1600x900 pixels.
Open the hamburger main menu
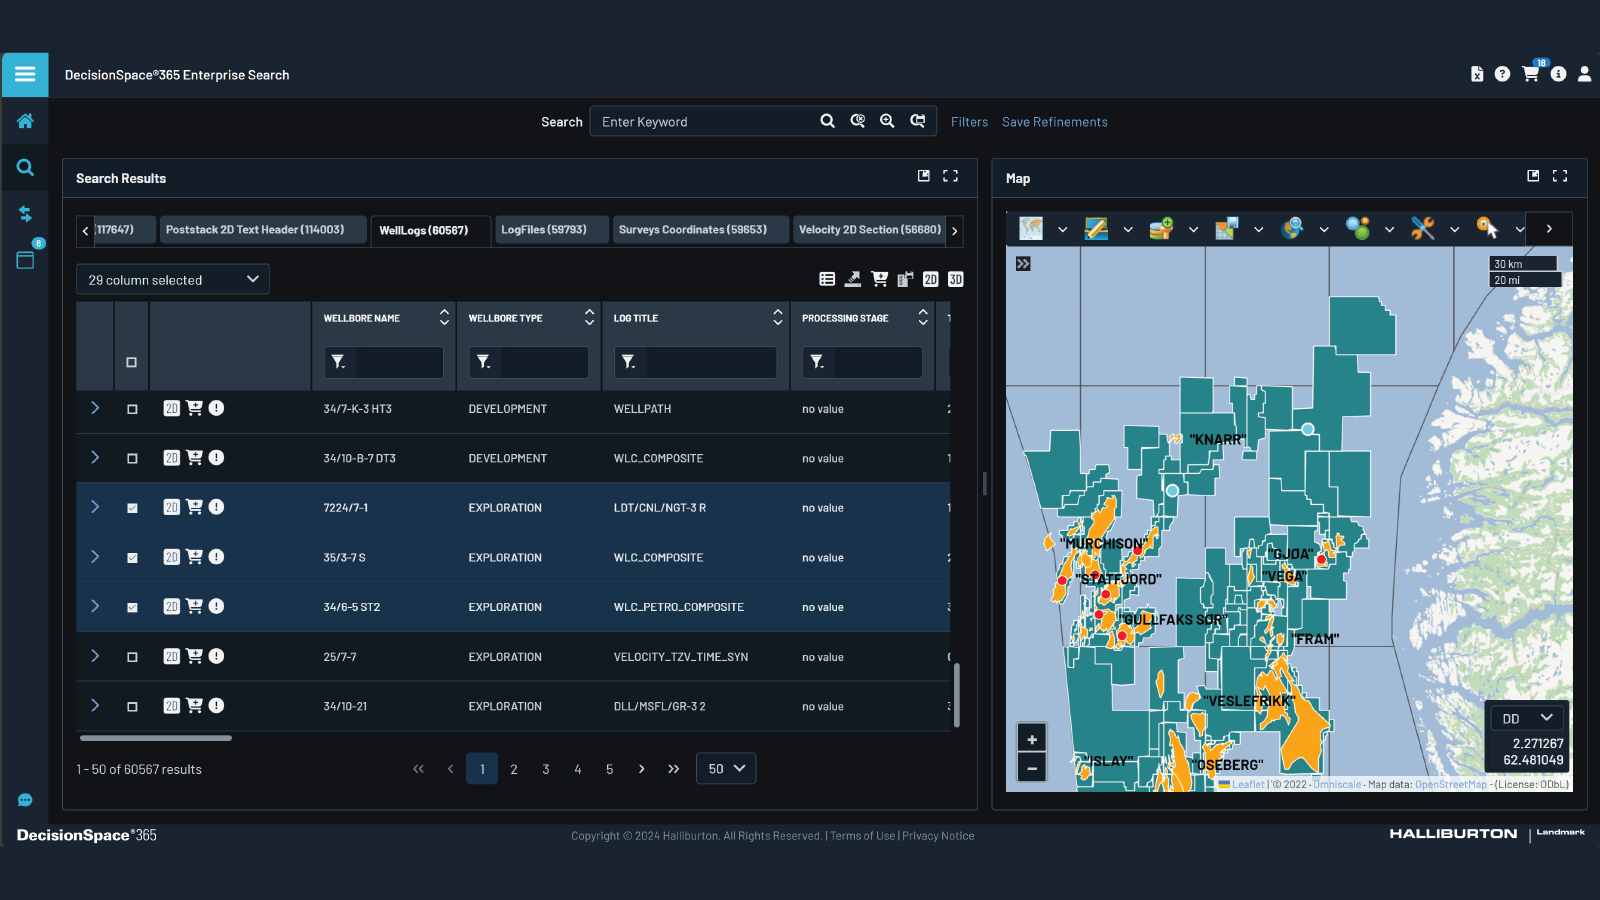(25, 74)
